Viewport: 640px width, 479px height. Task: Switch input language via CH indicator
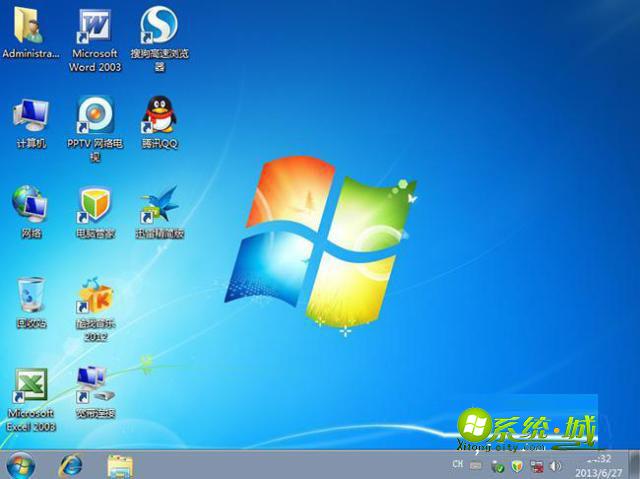458,465
